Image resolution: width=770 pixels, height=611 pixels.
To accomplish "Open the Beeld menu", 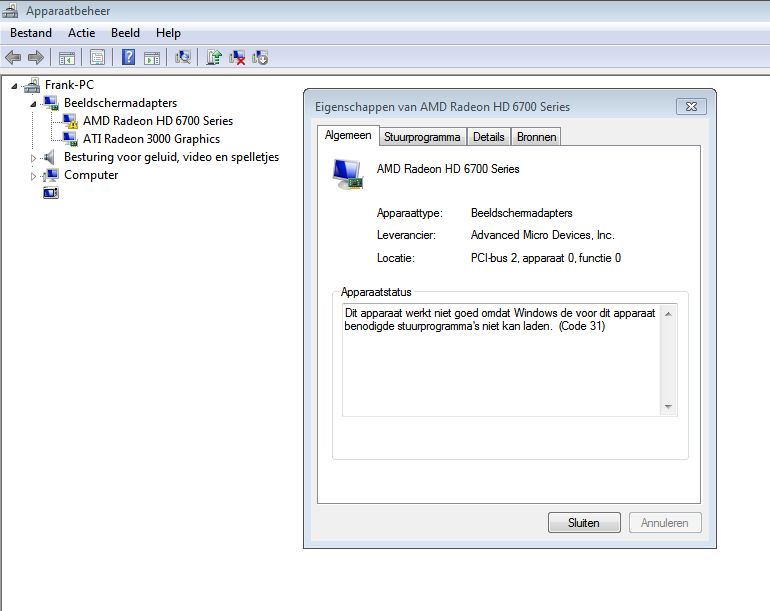I will [x=125, y=33].
